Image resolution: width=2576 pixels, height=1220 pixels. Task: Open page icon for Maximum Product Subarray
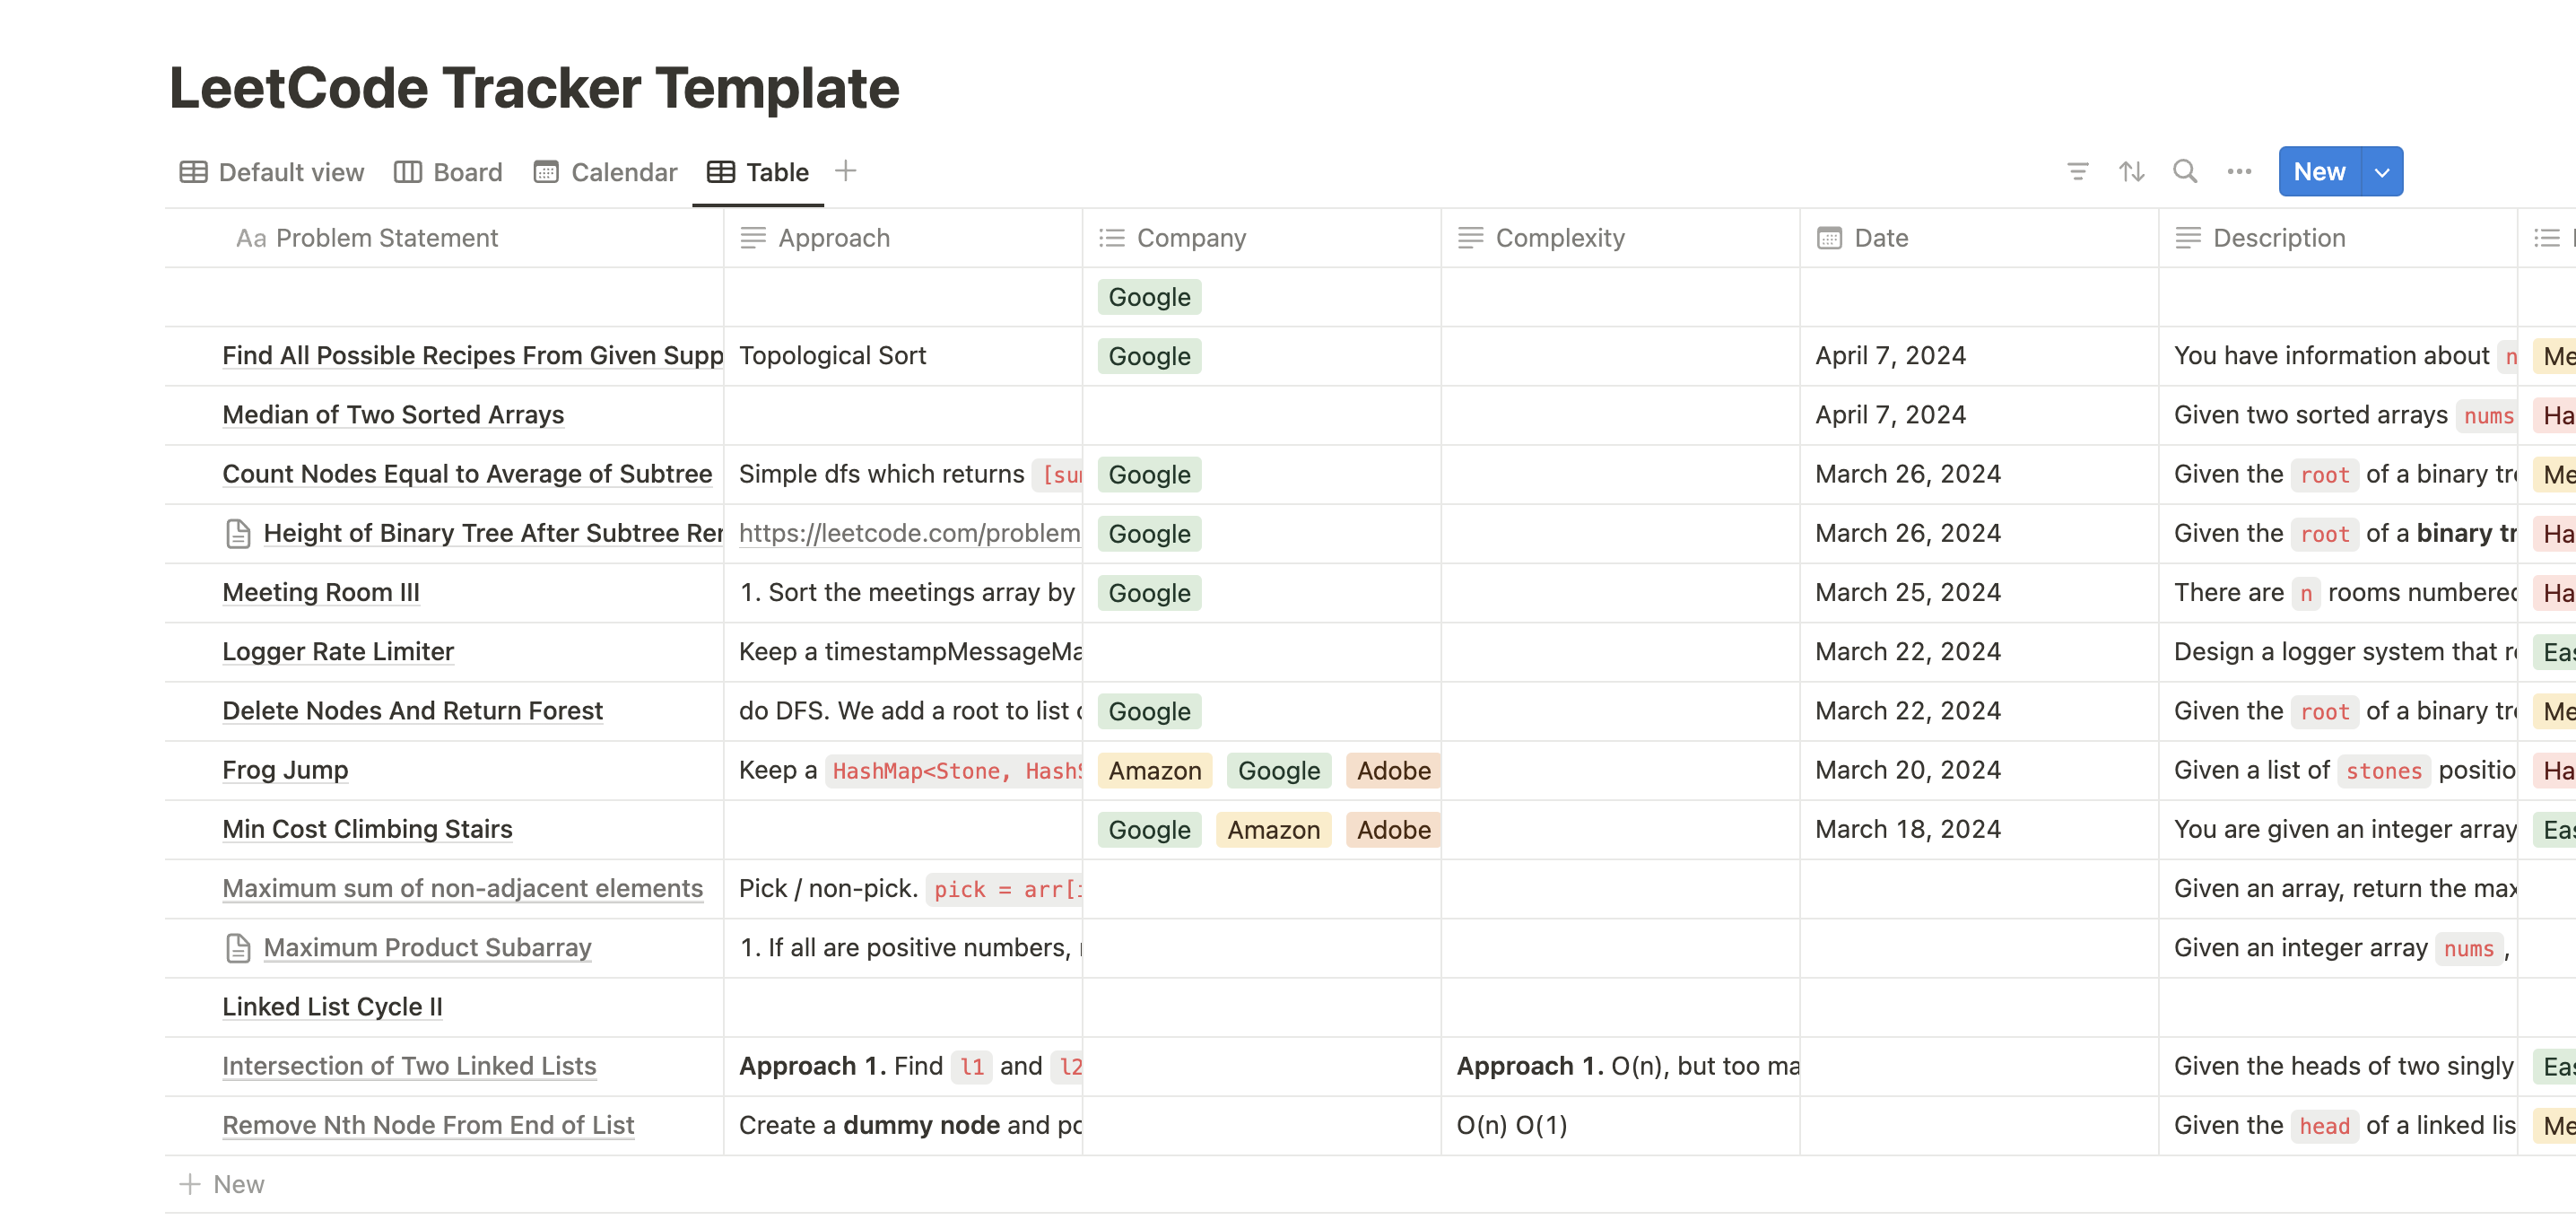point(238,948)
